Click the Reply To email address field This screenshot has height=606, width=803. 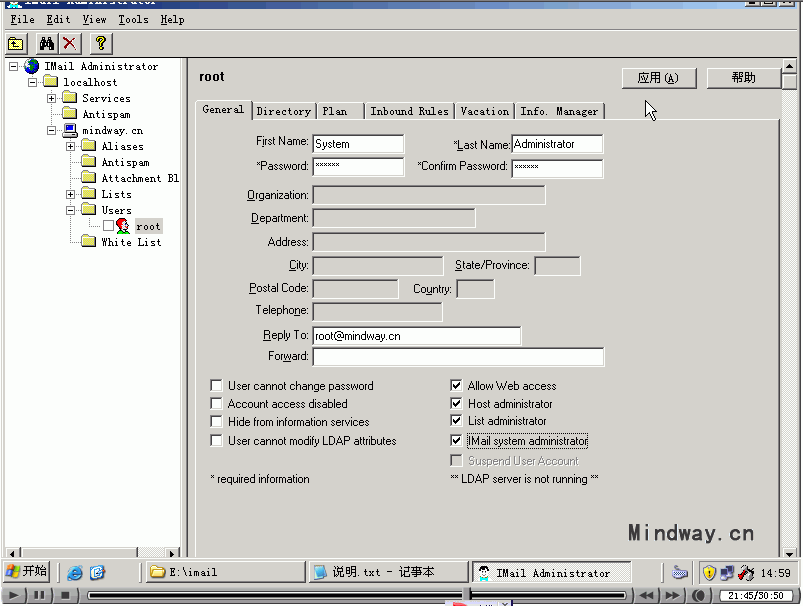pyautogui.click(x=417, y=335)
